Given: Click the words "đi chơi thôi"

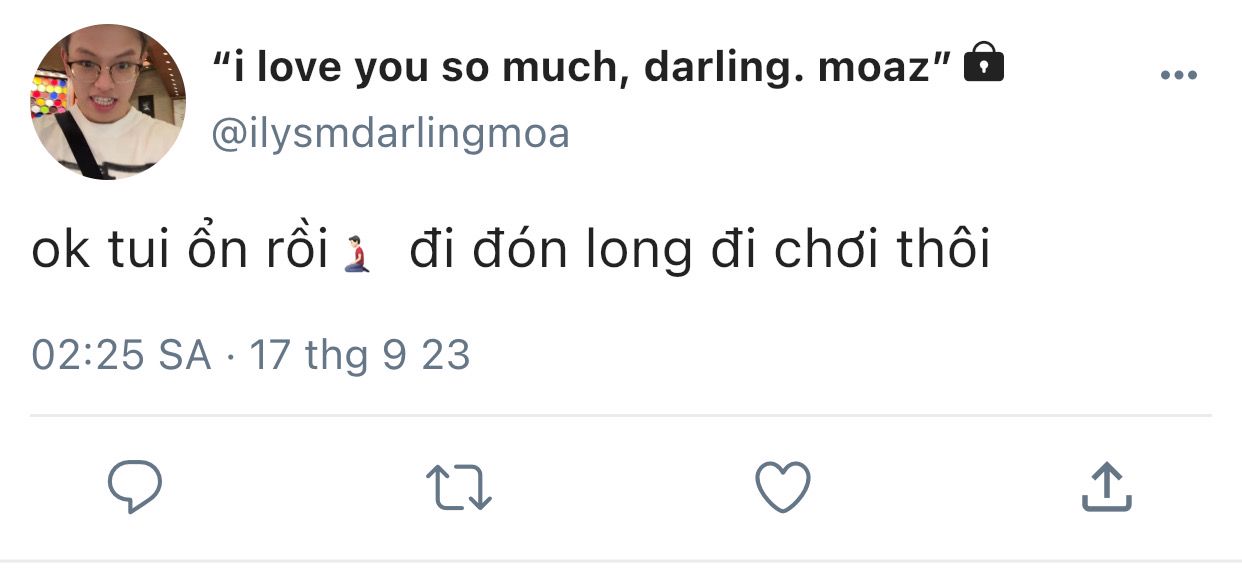Looking at the screenshot, I should (x=850, y=251).
